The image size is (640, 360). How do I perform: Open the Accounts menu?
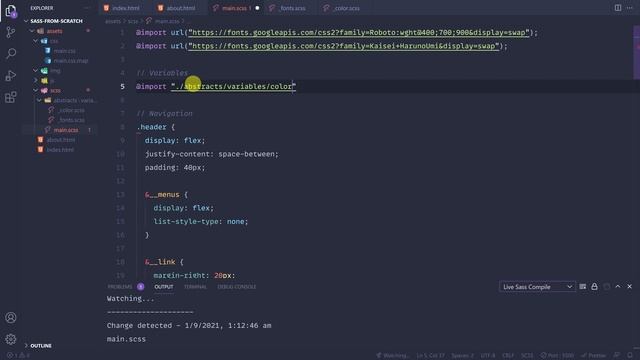pos(11,318)
